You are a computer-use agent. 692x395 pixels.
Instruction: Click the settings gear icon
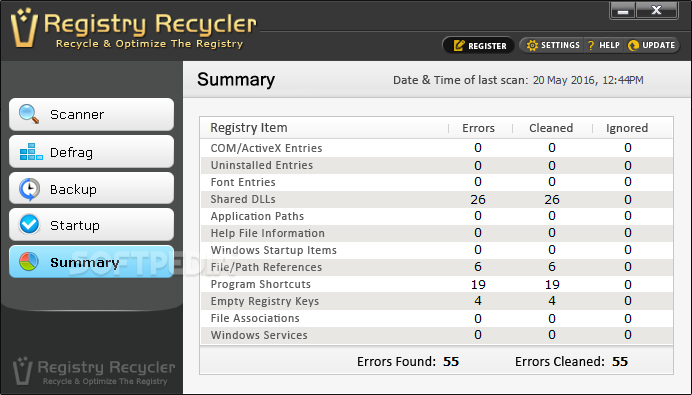coord(532,45)
